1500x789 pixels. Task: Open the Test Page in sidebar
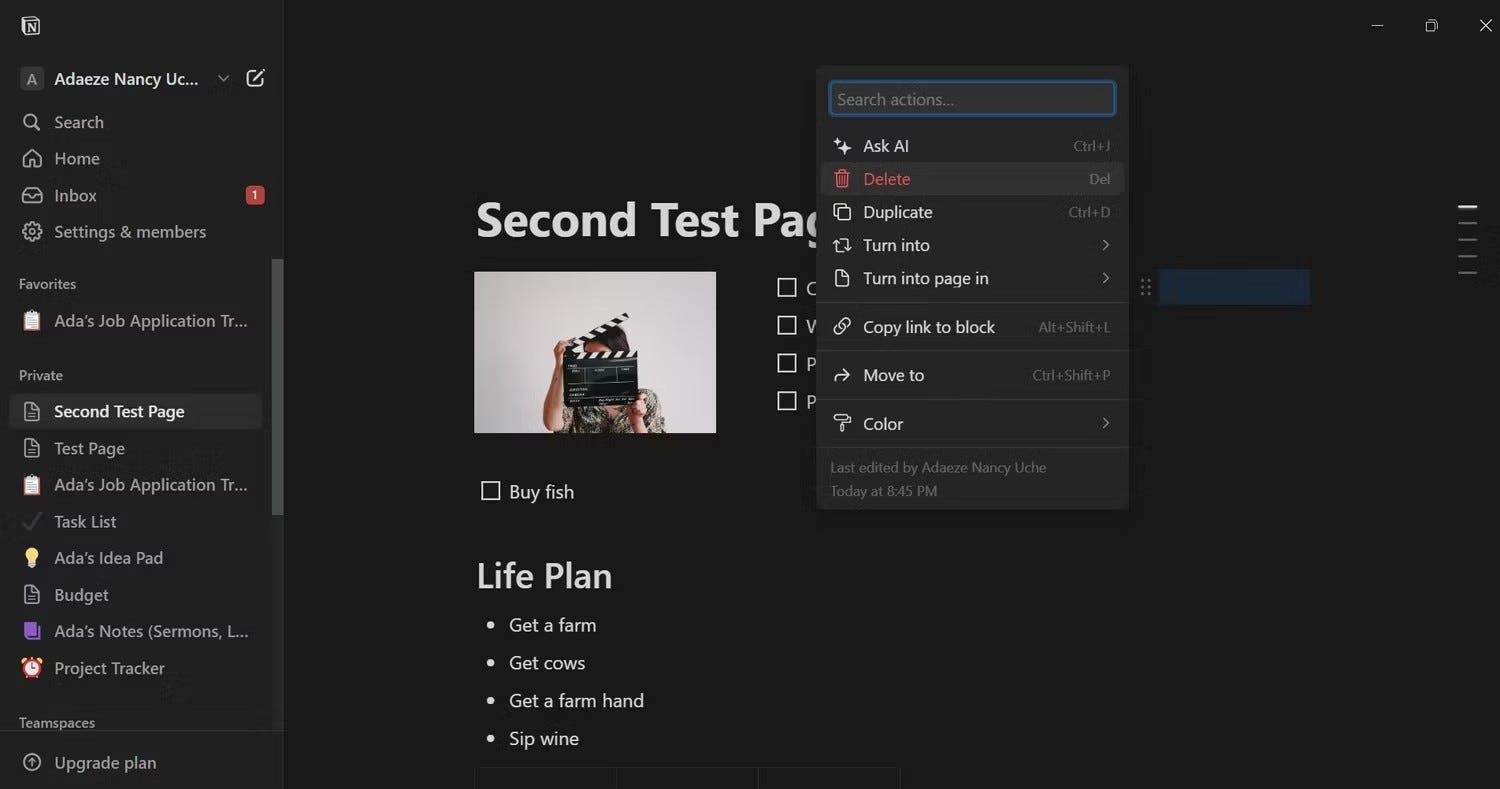(x=89, y=448)
